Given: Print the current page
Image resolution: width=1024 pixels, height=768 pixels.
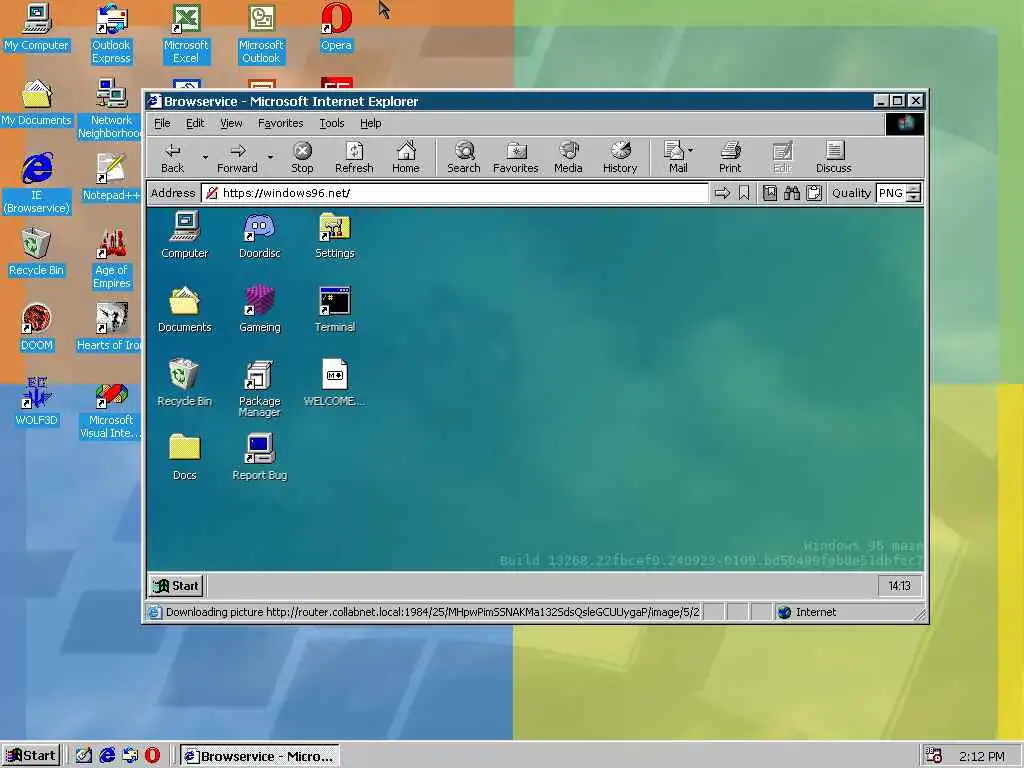Looking at the screenshot, I should click(x=730, y=157).
